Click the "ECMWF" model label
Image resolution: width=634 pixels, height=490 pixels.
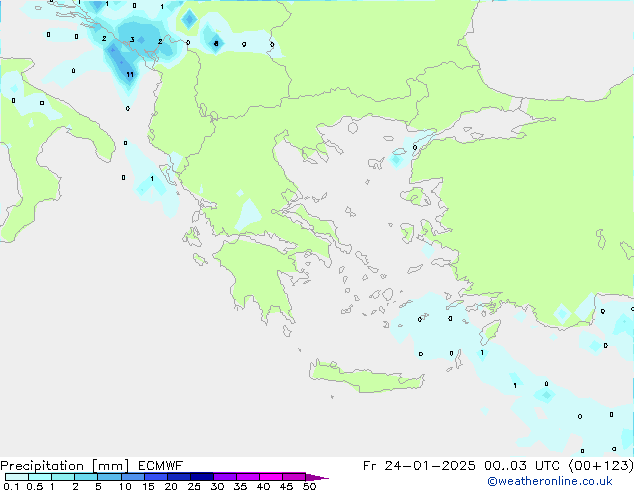click(x=161, y=466)
